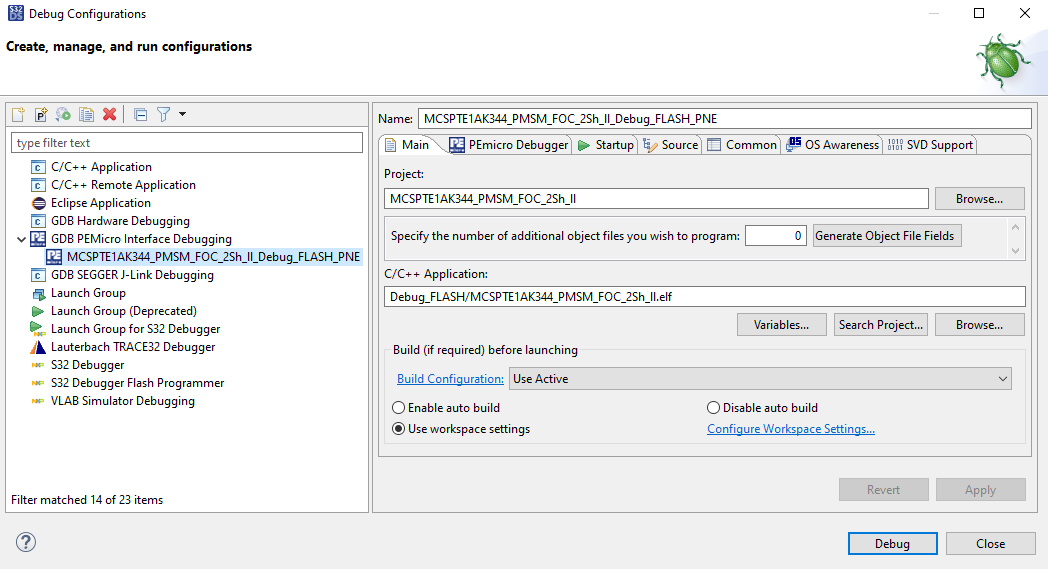Screen dimensions: 1048x569
Task: Click the funnel Filter icon
Action: (x=163, y=115)
